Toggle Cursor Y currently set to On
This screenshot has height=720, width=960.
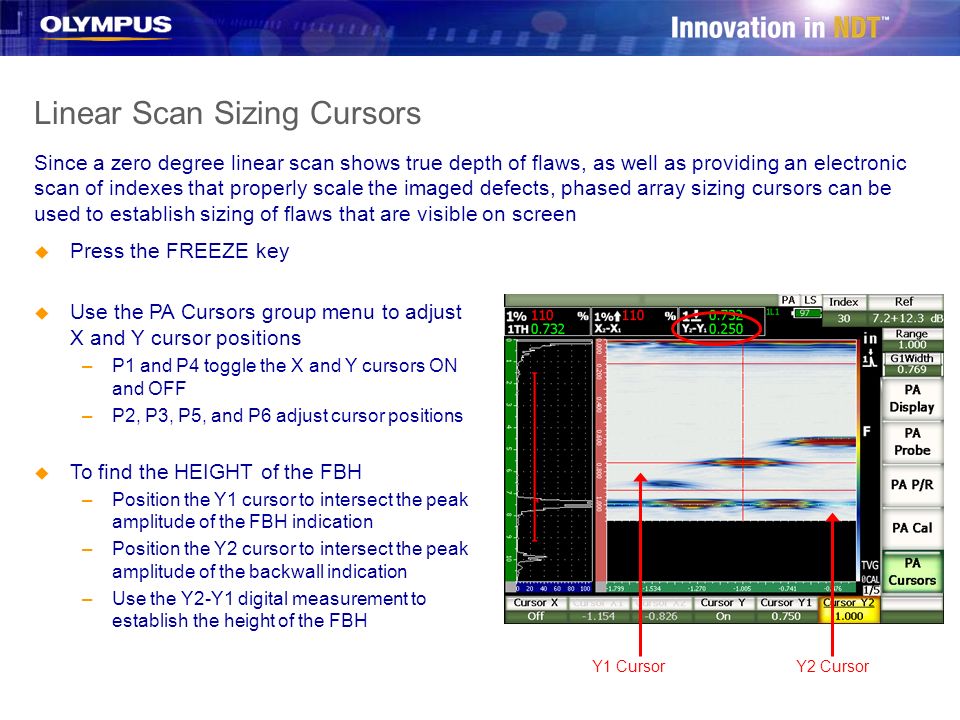723,610
